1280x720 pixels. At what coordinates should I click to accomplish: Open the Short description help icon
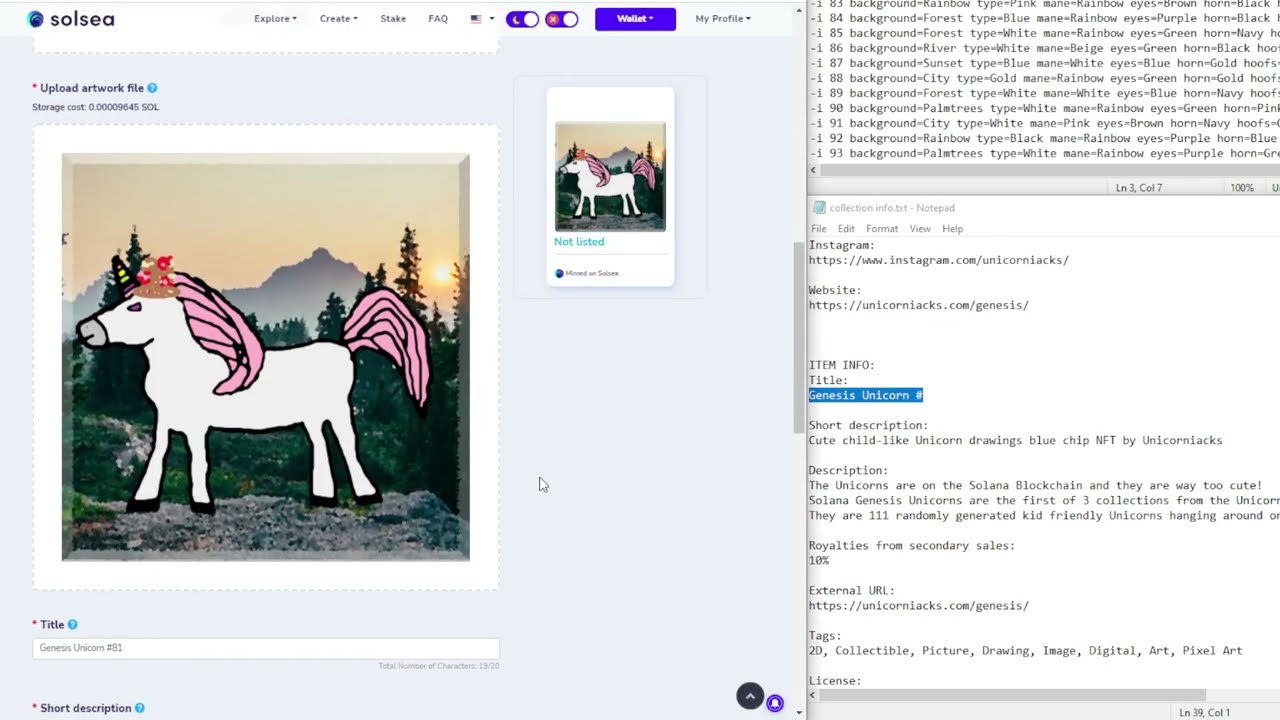pos(139,708)
